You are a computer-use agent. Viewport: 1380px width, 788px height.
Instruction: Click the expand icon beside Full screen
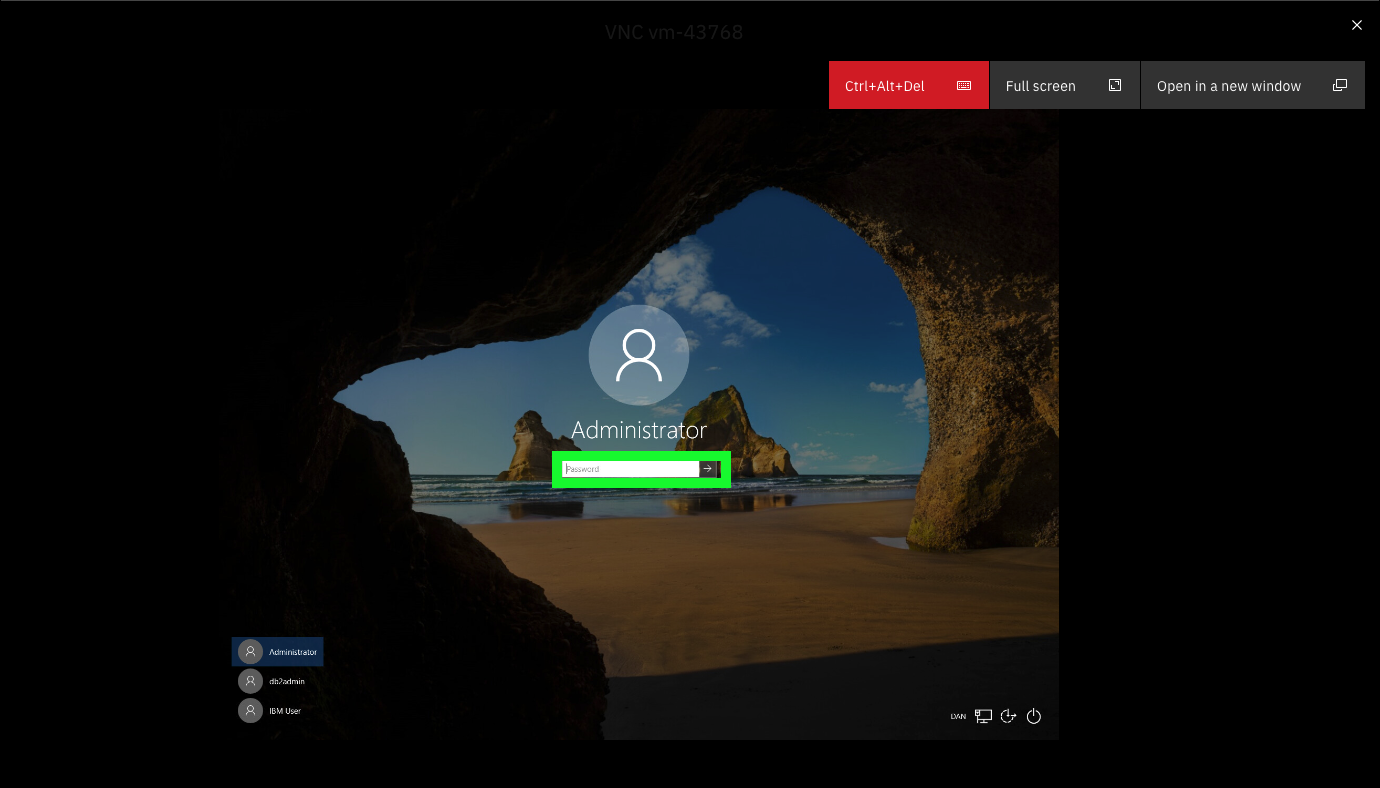coord(1115,86)
